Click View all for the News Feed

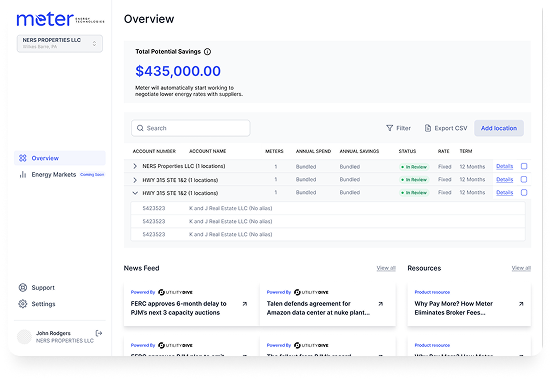point(386,268)
